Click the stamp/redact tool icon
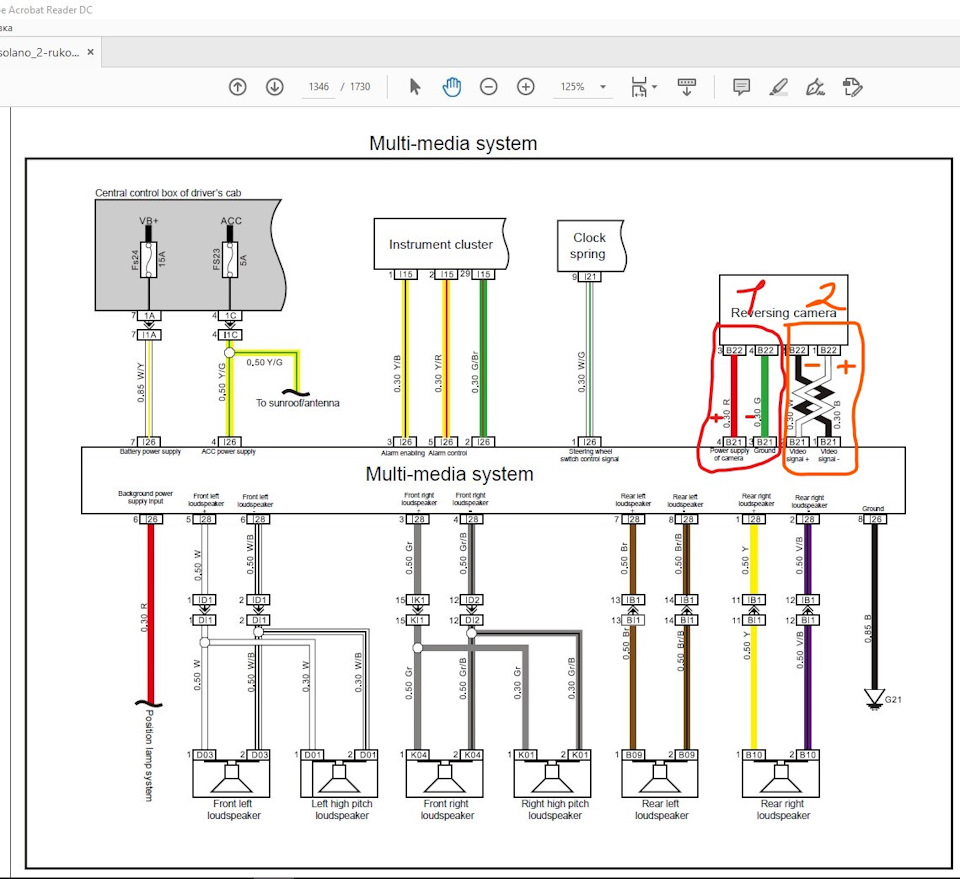Image resolution: width=960 pixels, height=879 pixels. [852, 87]
